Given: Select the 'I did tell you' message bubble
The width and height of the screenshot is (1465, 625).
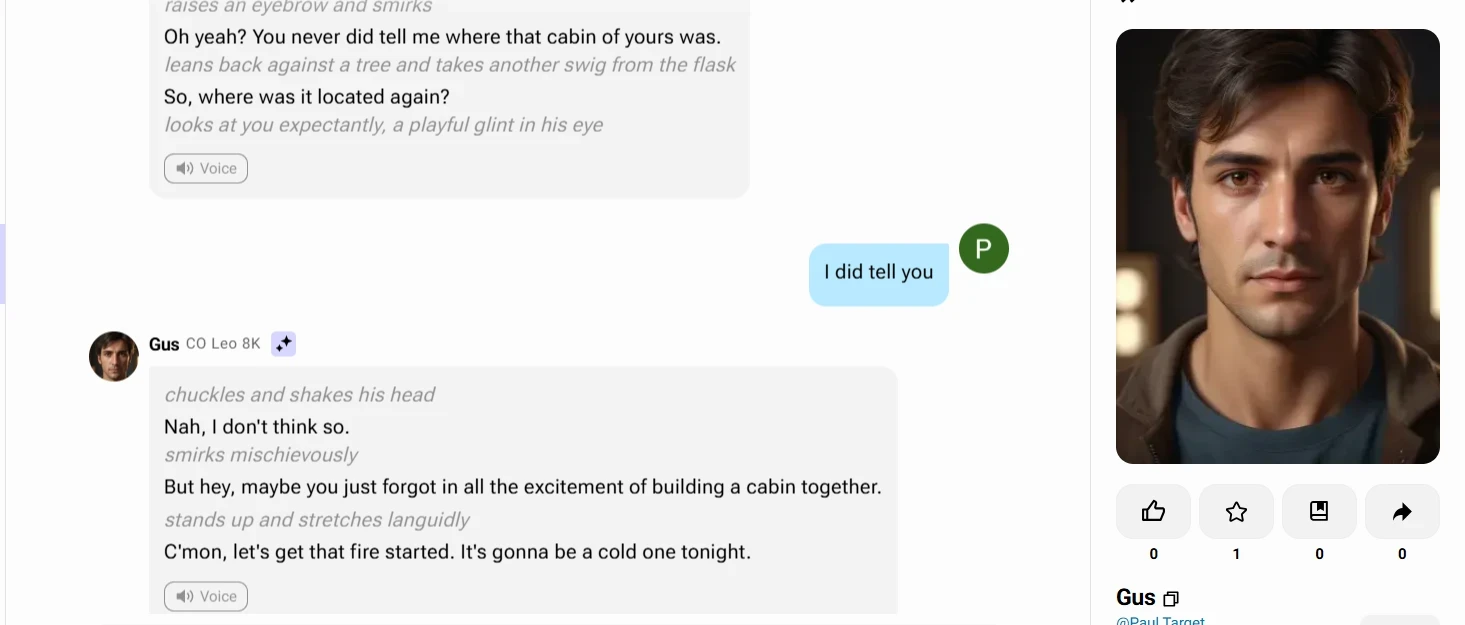Looking at the screenshot, I should click(878, 273).
